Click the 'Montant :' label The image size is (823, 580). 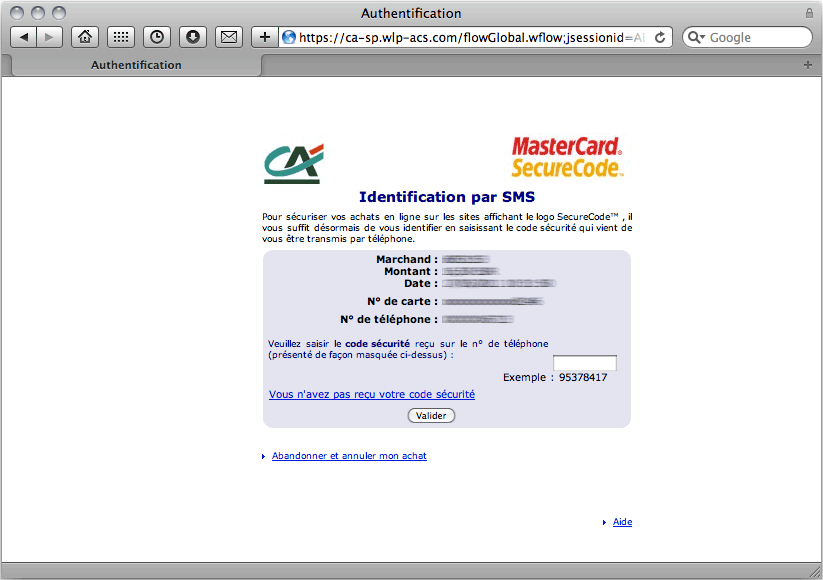click(x=411, y=271)
